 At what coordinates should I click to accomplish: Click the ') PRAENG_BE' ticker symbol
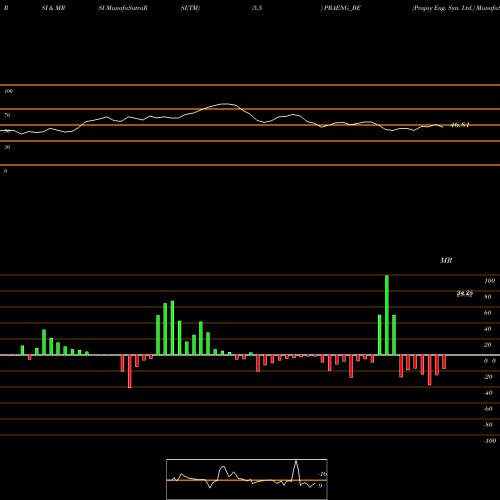tap(341, 8)
